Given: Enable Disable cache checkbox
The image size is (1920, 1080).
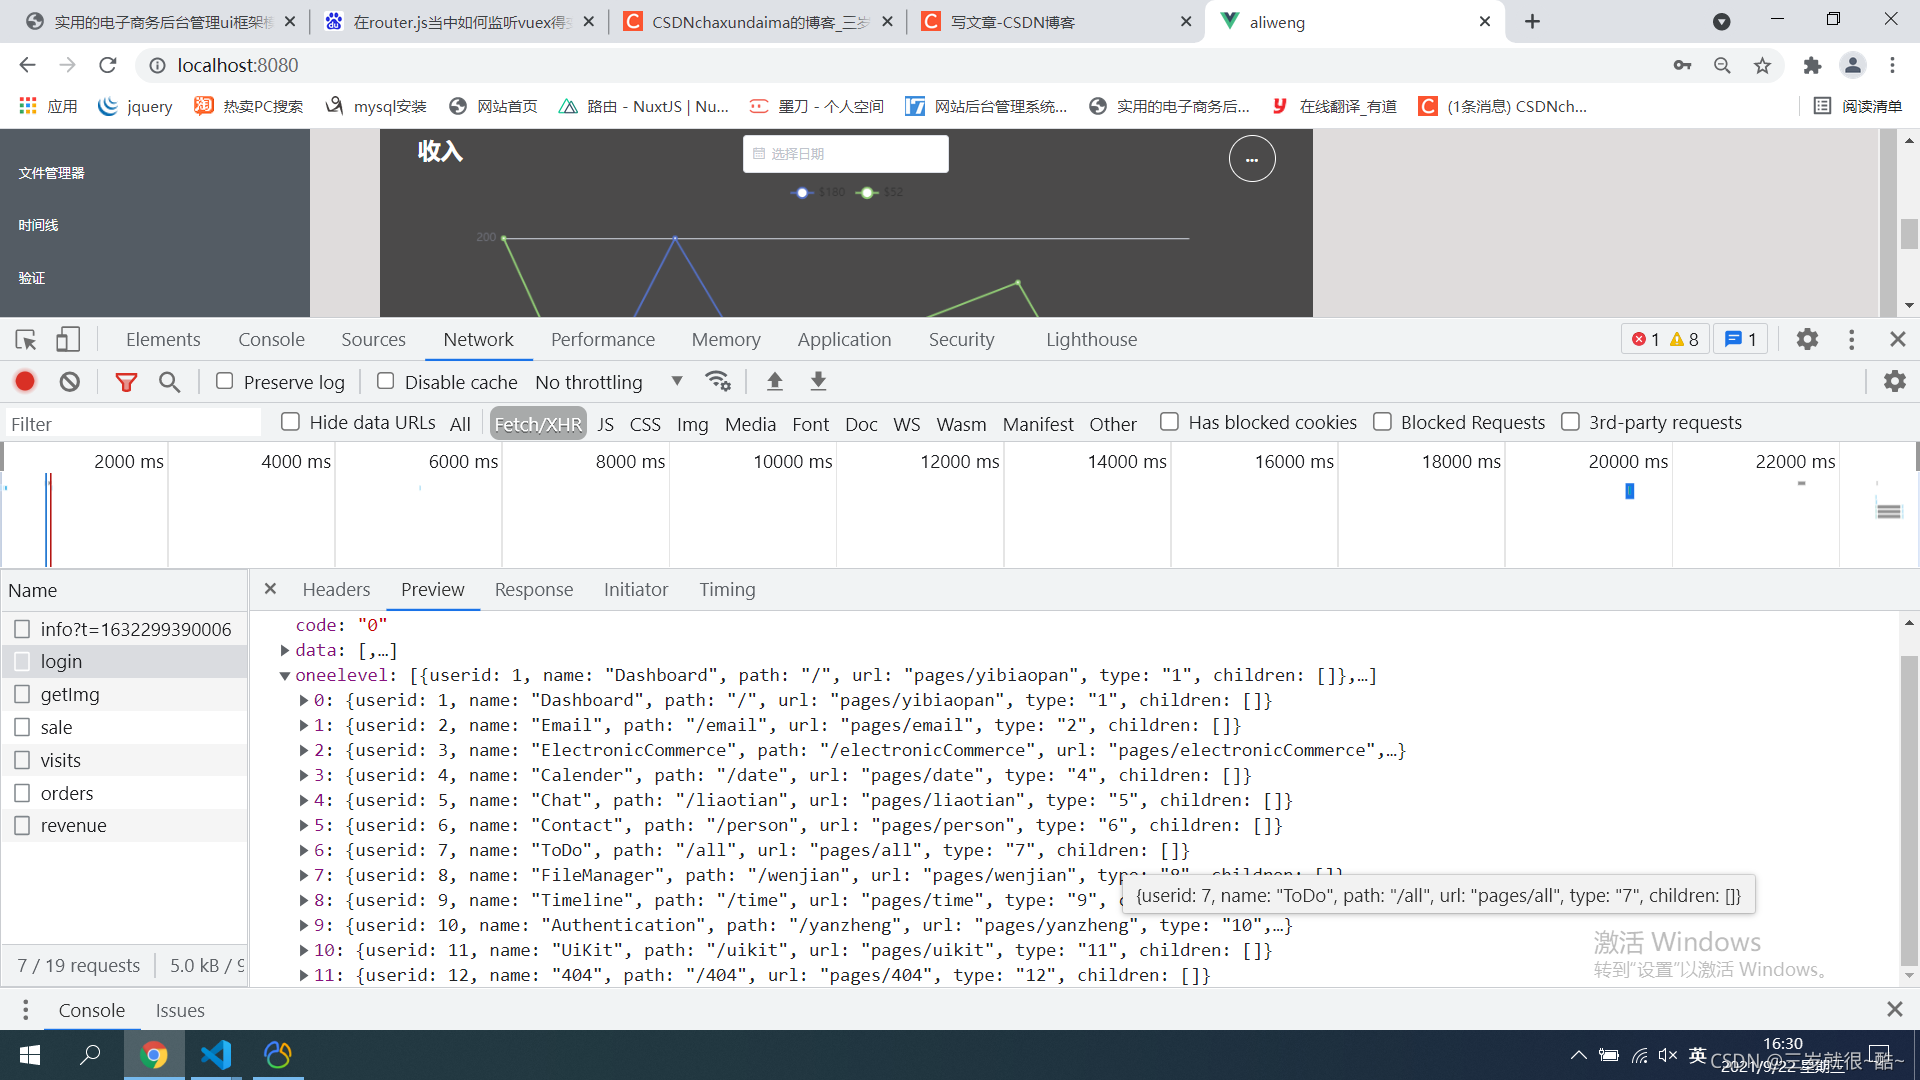Looking at the screenshot, I should (x=386, y=381).
